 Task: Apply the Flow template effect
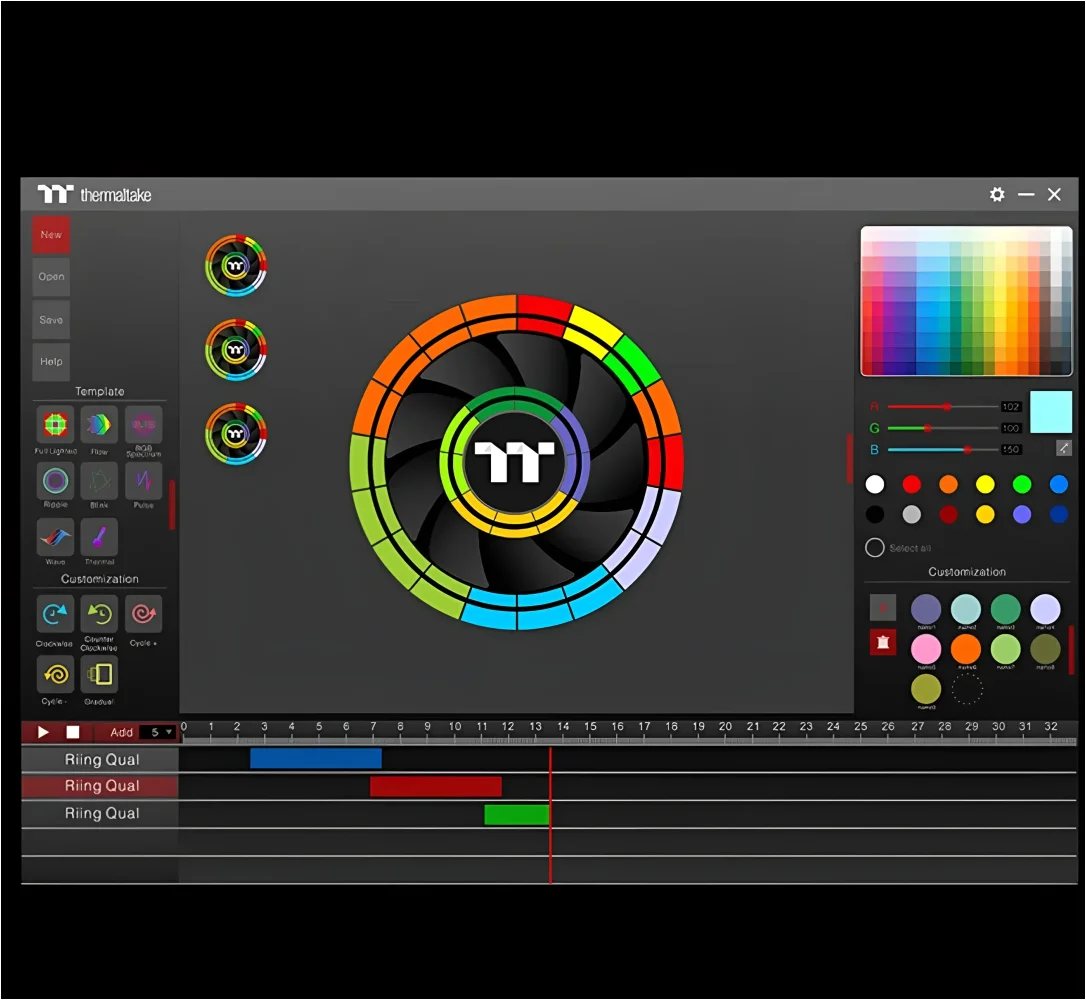coord(99,424)
